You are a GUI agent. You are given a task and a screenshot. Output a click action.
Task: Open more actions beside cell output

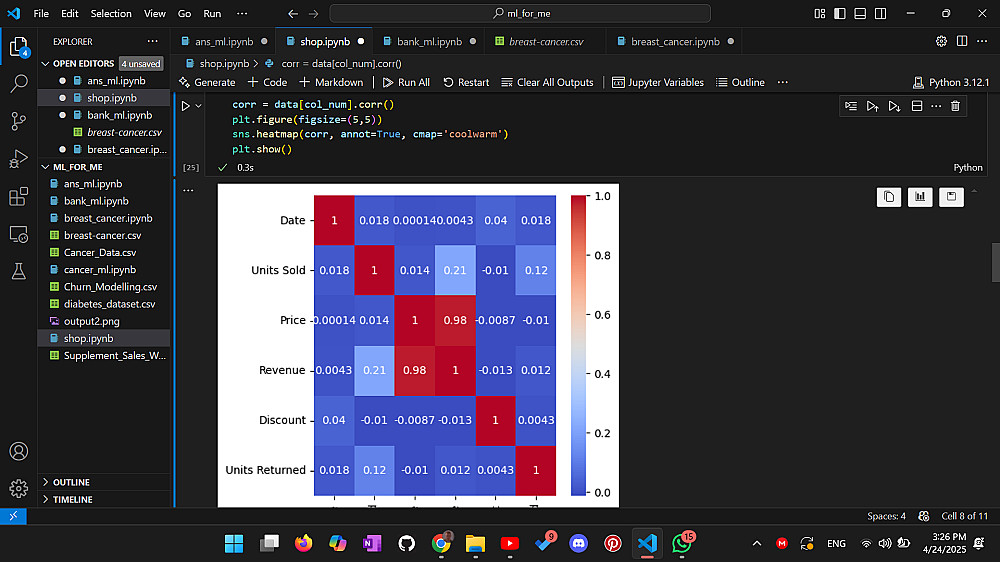tap(188, 190)
